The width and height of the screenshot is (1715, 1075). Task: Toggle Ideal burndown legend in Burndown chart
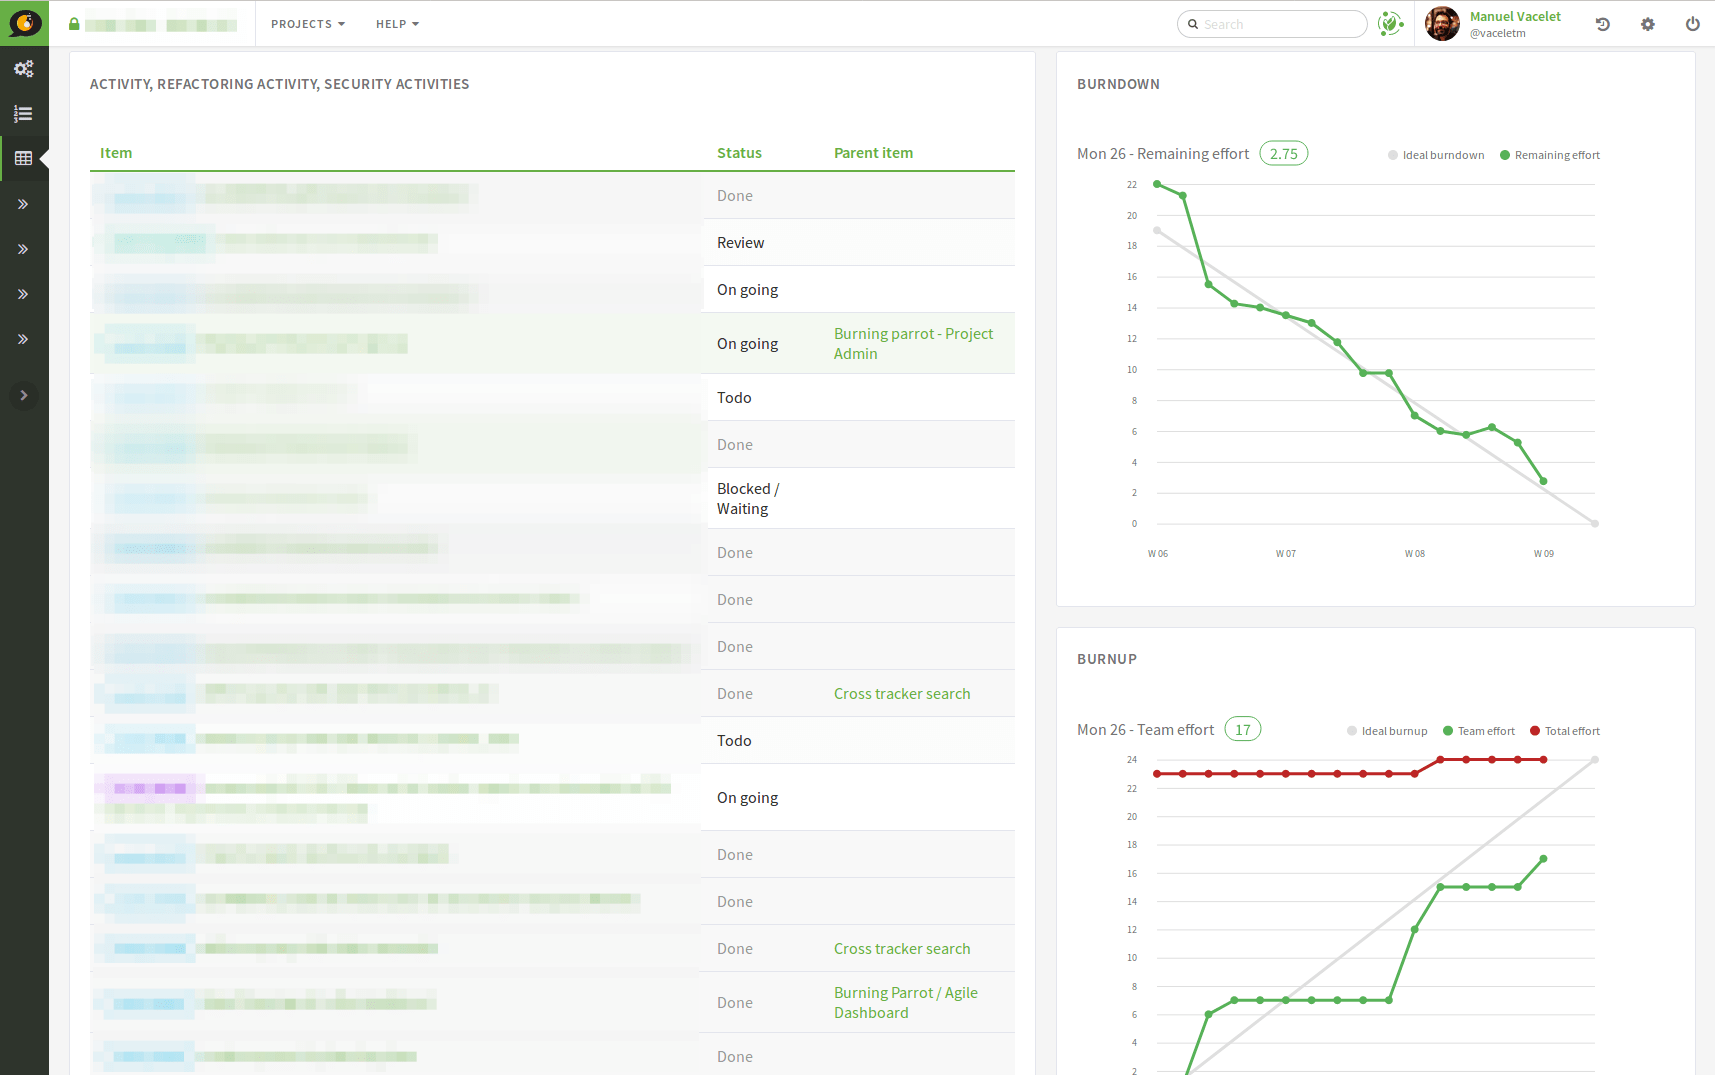(1436, 155)
